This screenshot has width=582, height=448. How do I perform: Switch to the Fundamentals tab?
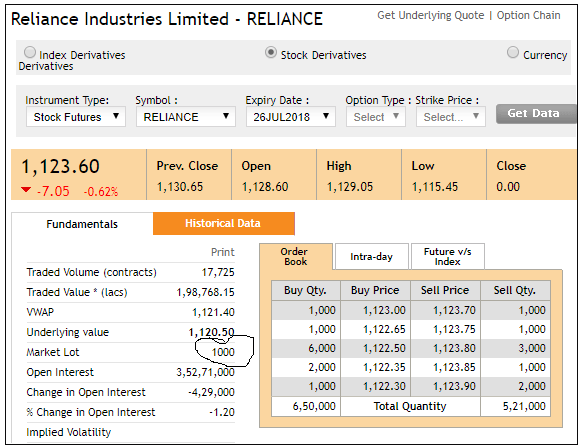(82, 224)
